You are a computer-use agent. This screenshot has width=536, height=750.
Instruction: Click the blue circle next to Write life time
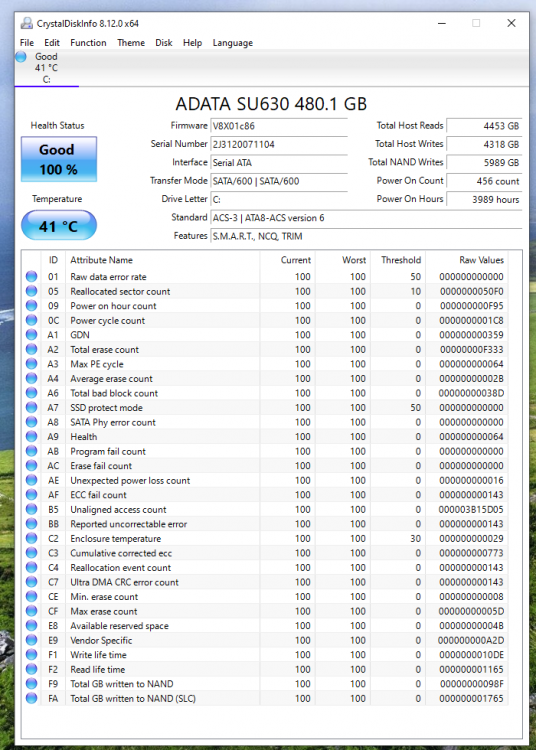pos(32,654)
